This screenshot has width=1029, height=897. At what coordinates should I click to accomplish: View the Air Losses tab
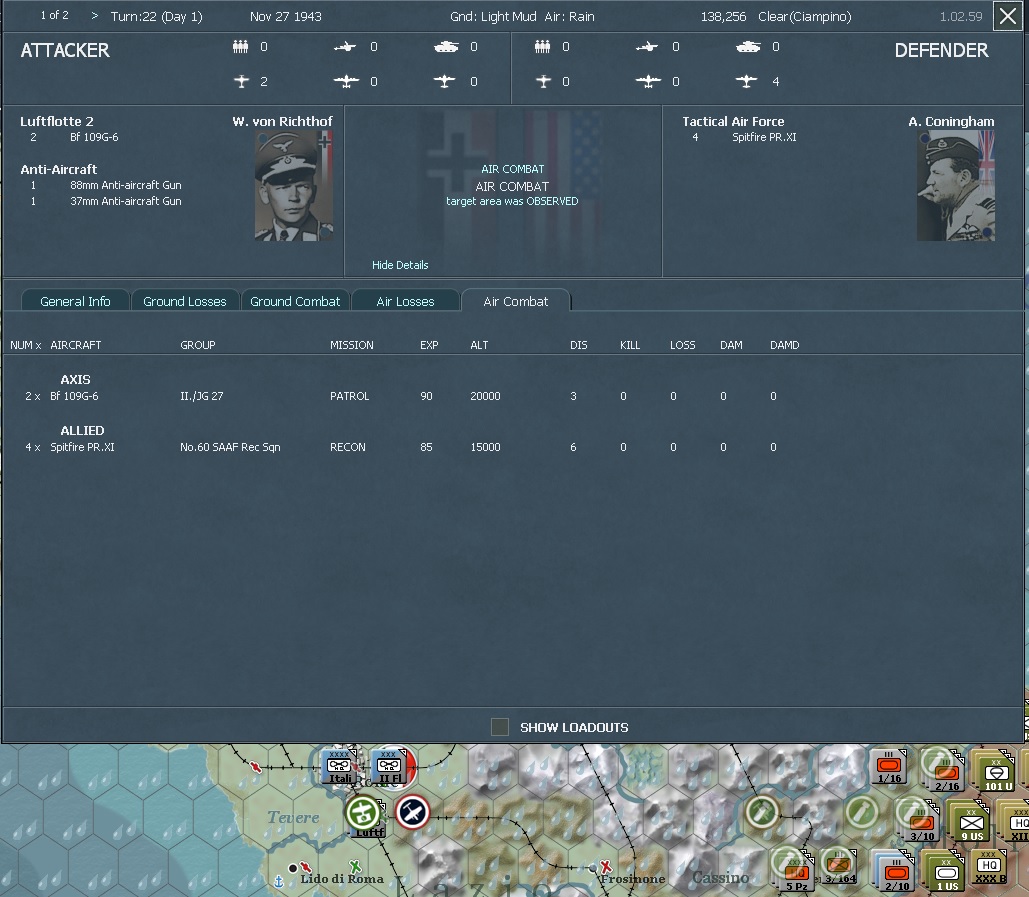pyautogui.click(x=405, y=300)
